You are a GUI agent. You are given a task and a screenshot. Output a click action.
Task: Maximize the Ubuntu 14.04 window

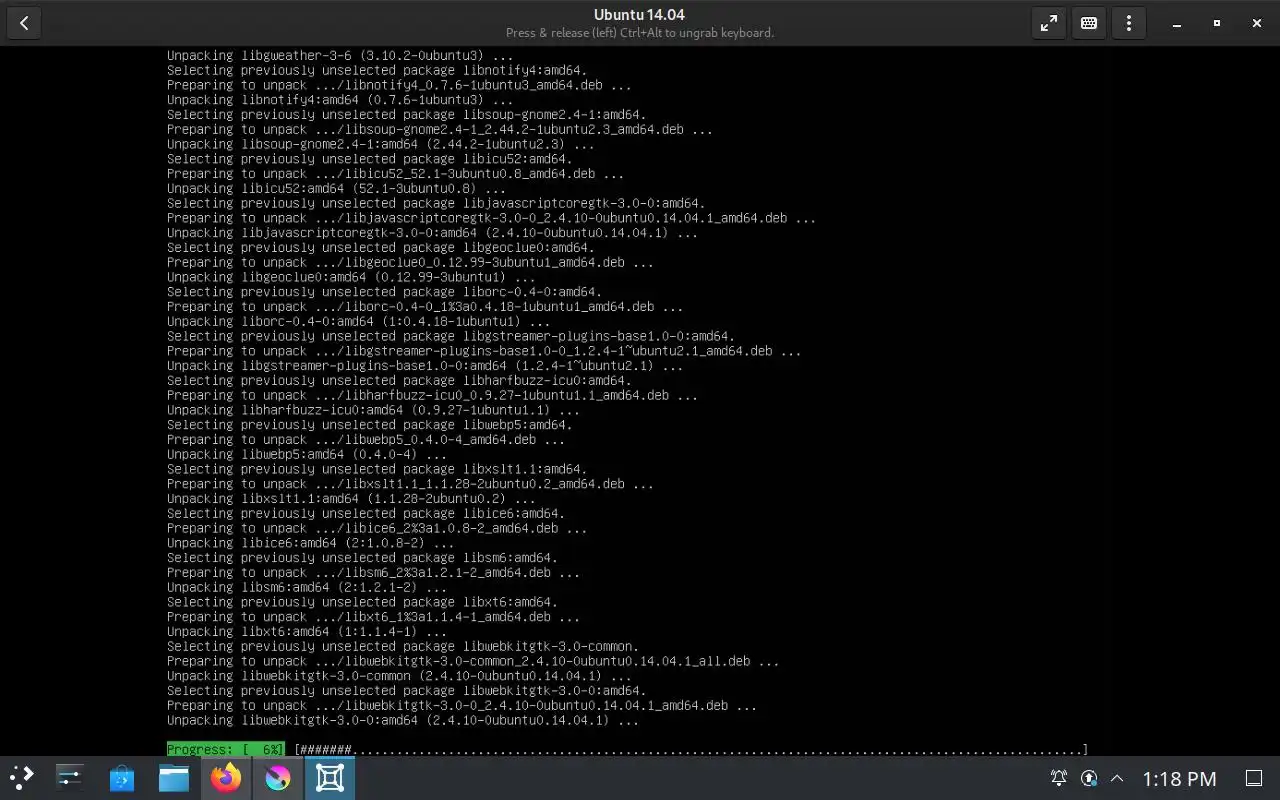point(1217,23)
